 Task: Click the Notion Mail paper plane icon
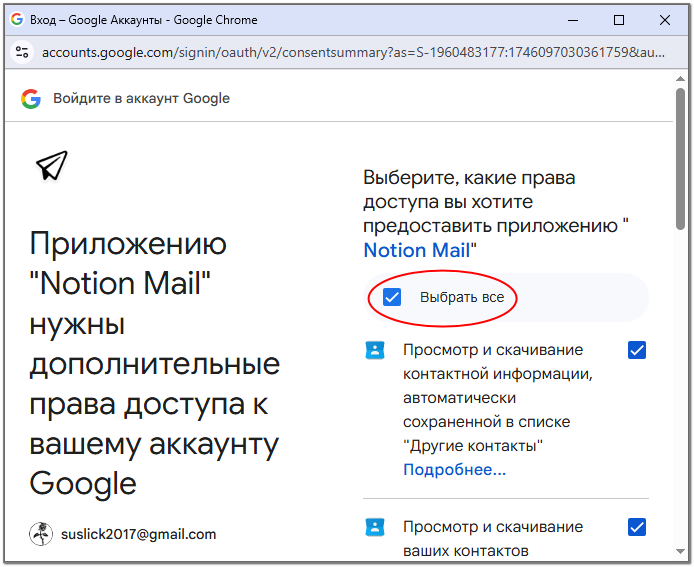click(x=52, y=166)
